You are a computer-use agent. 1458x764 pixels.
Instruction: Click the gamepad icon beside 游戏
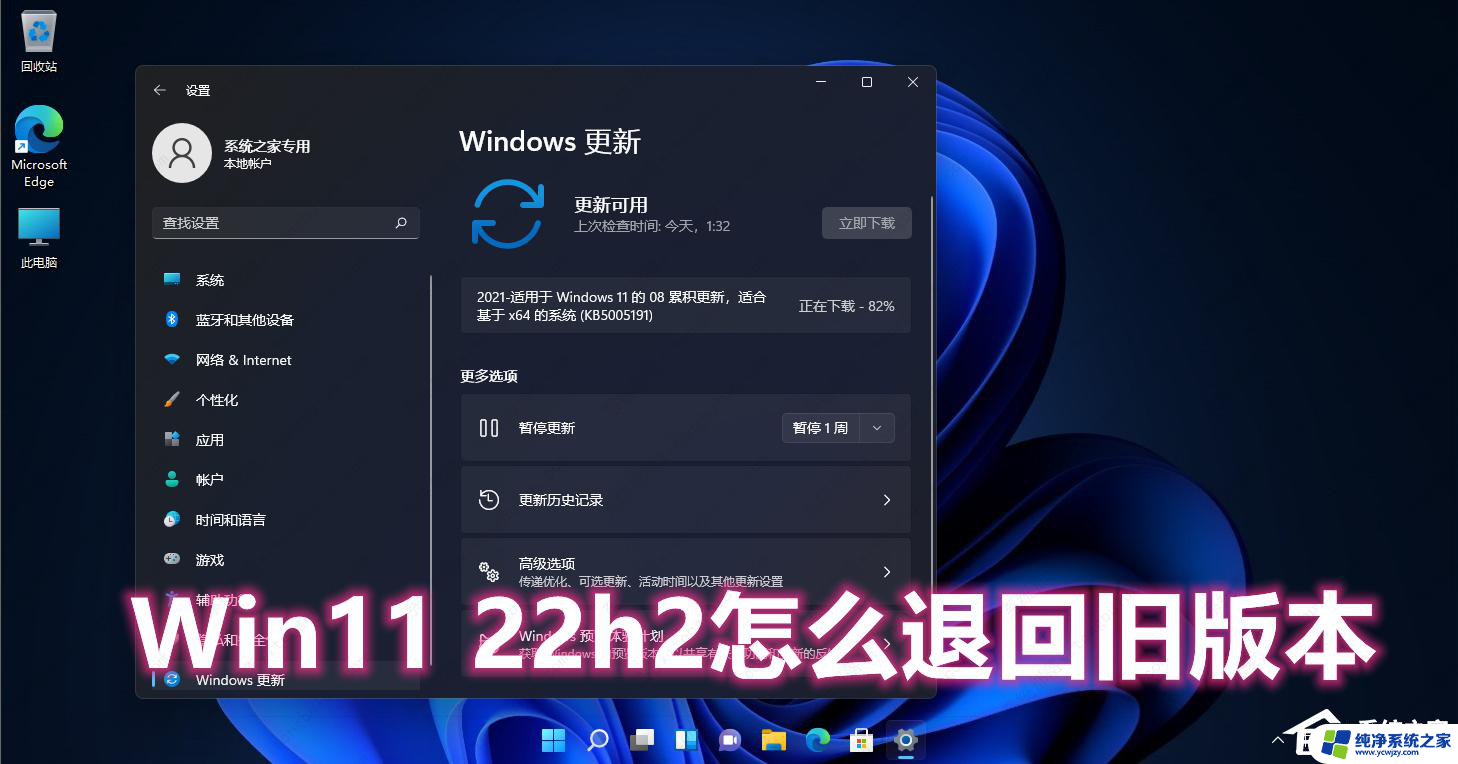point(172,560)
